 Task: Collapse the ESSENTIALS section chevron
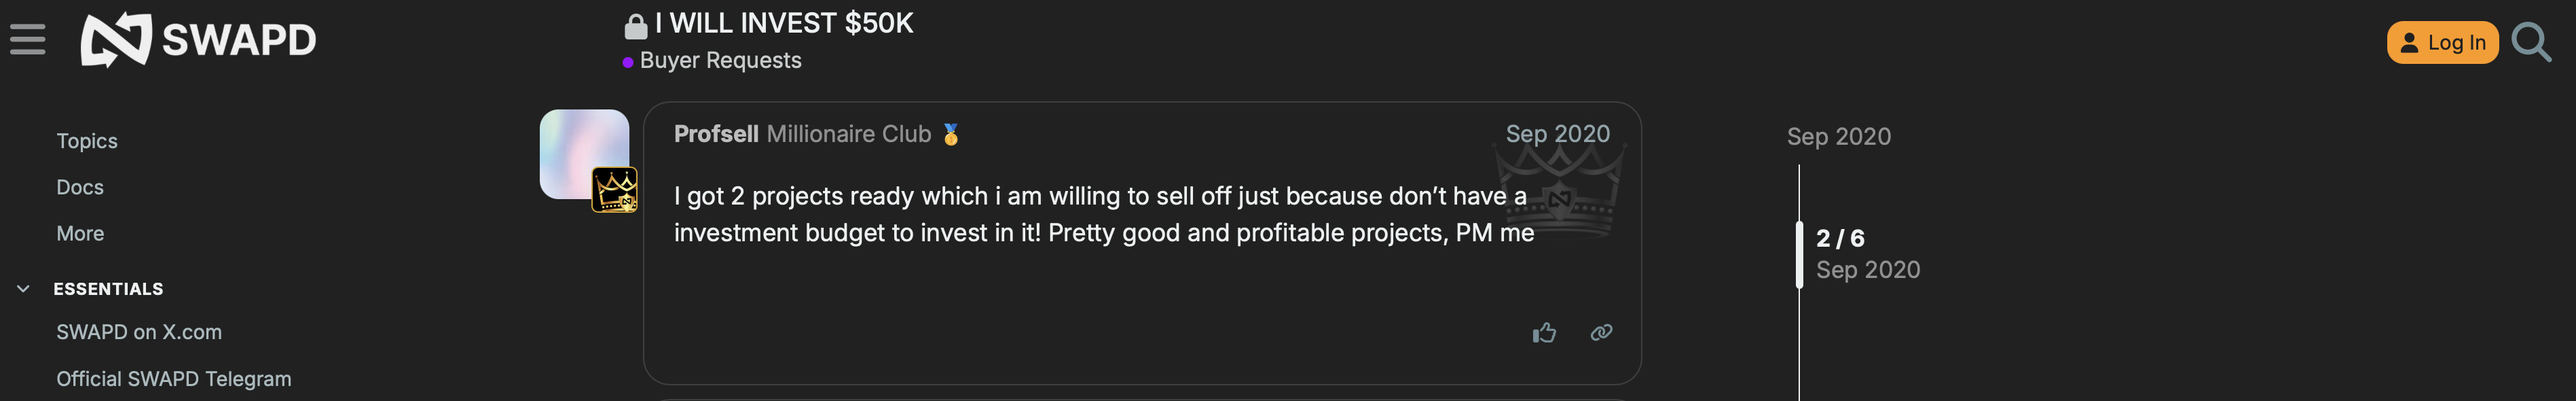(x=23, y=289)
